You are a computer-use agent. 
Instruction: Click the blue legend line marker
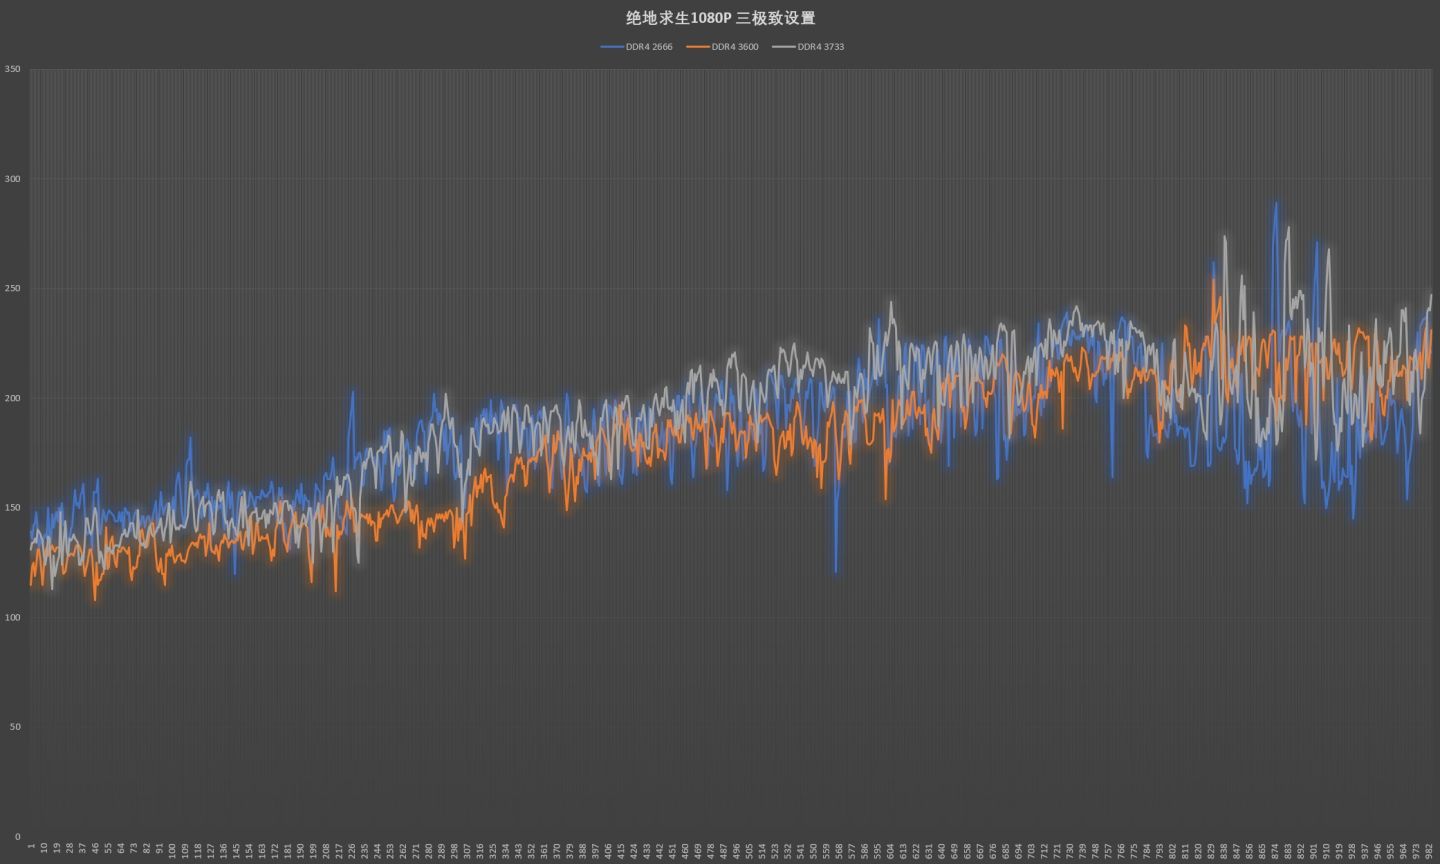[612, 47]
